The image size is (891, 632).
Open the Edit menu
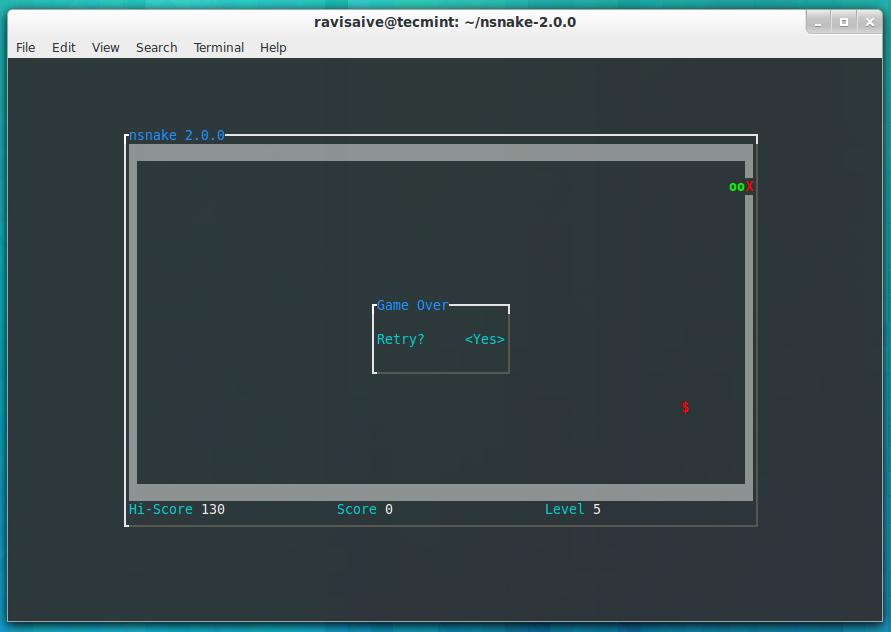click(64, 47)
